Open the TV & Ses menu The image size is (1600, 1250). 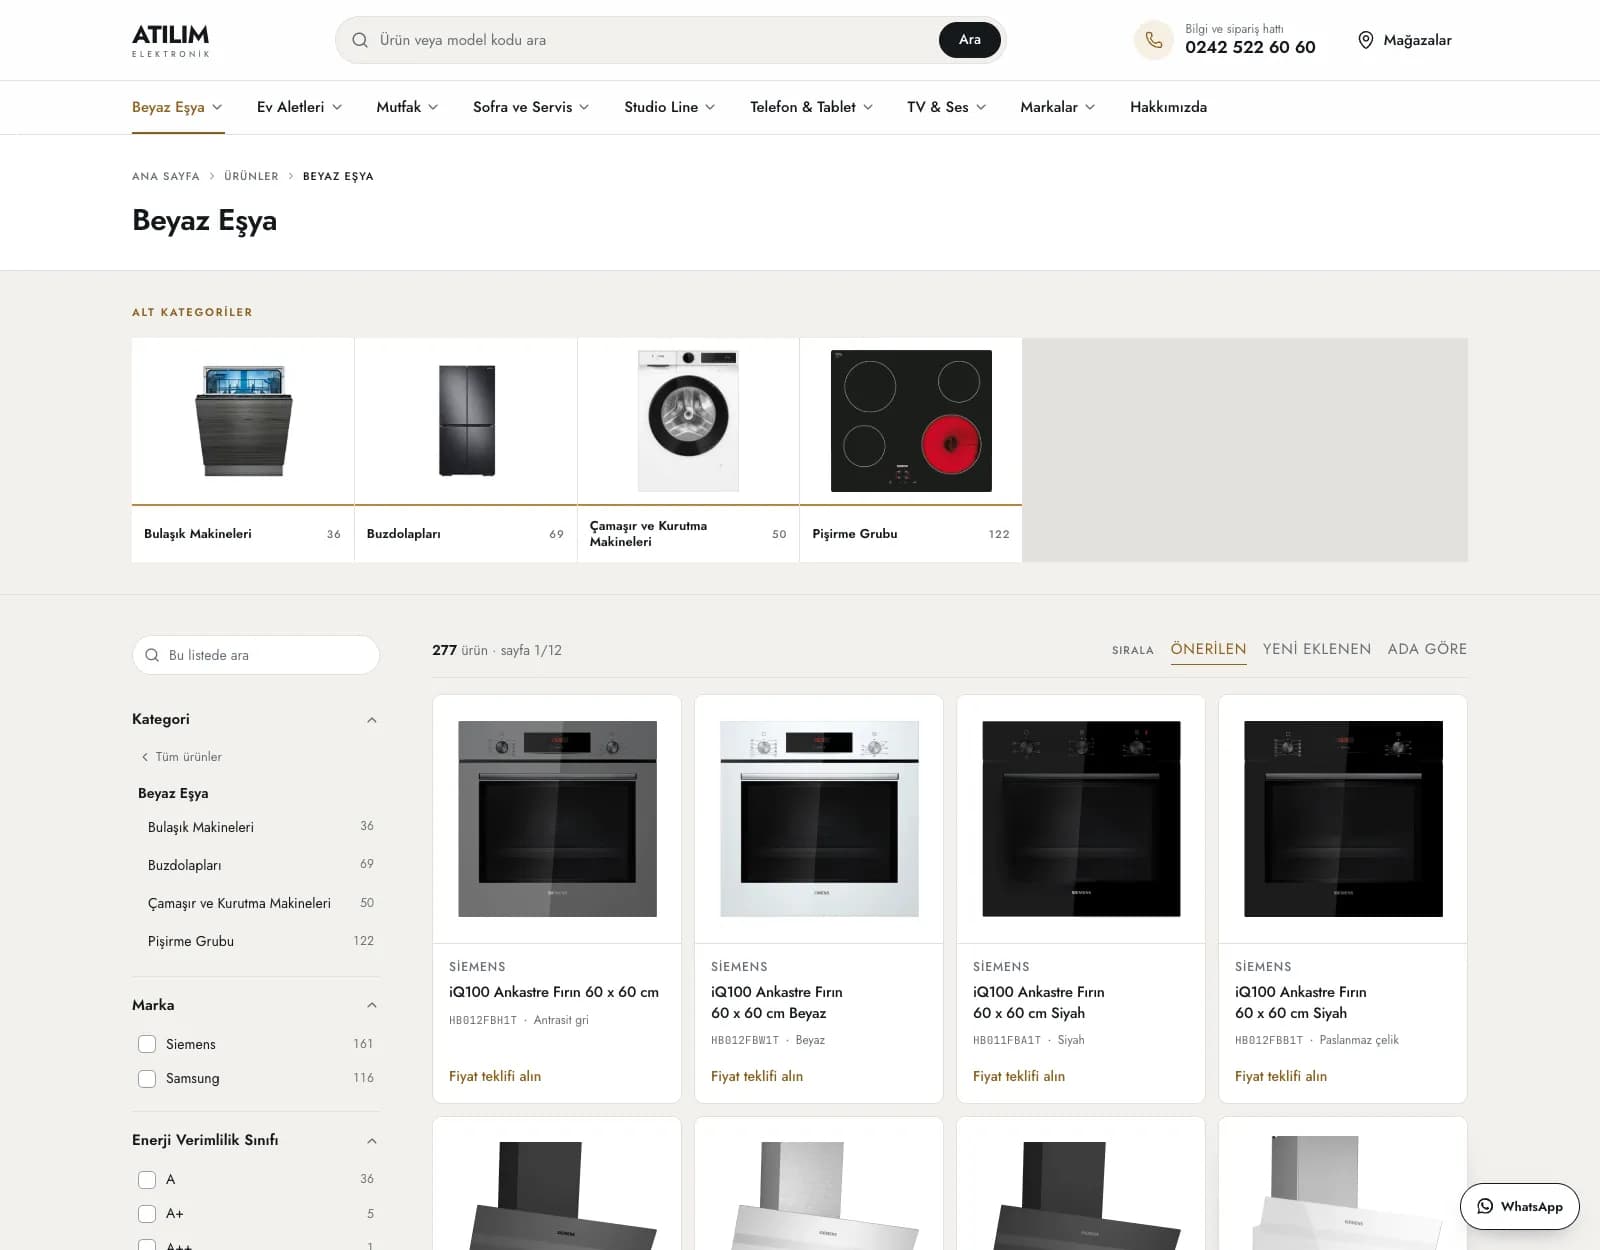point(946,107)
